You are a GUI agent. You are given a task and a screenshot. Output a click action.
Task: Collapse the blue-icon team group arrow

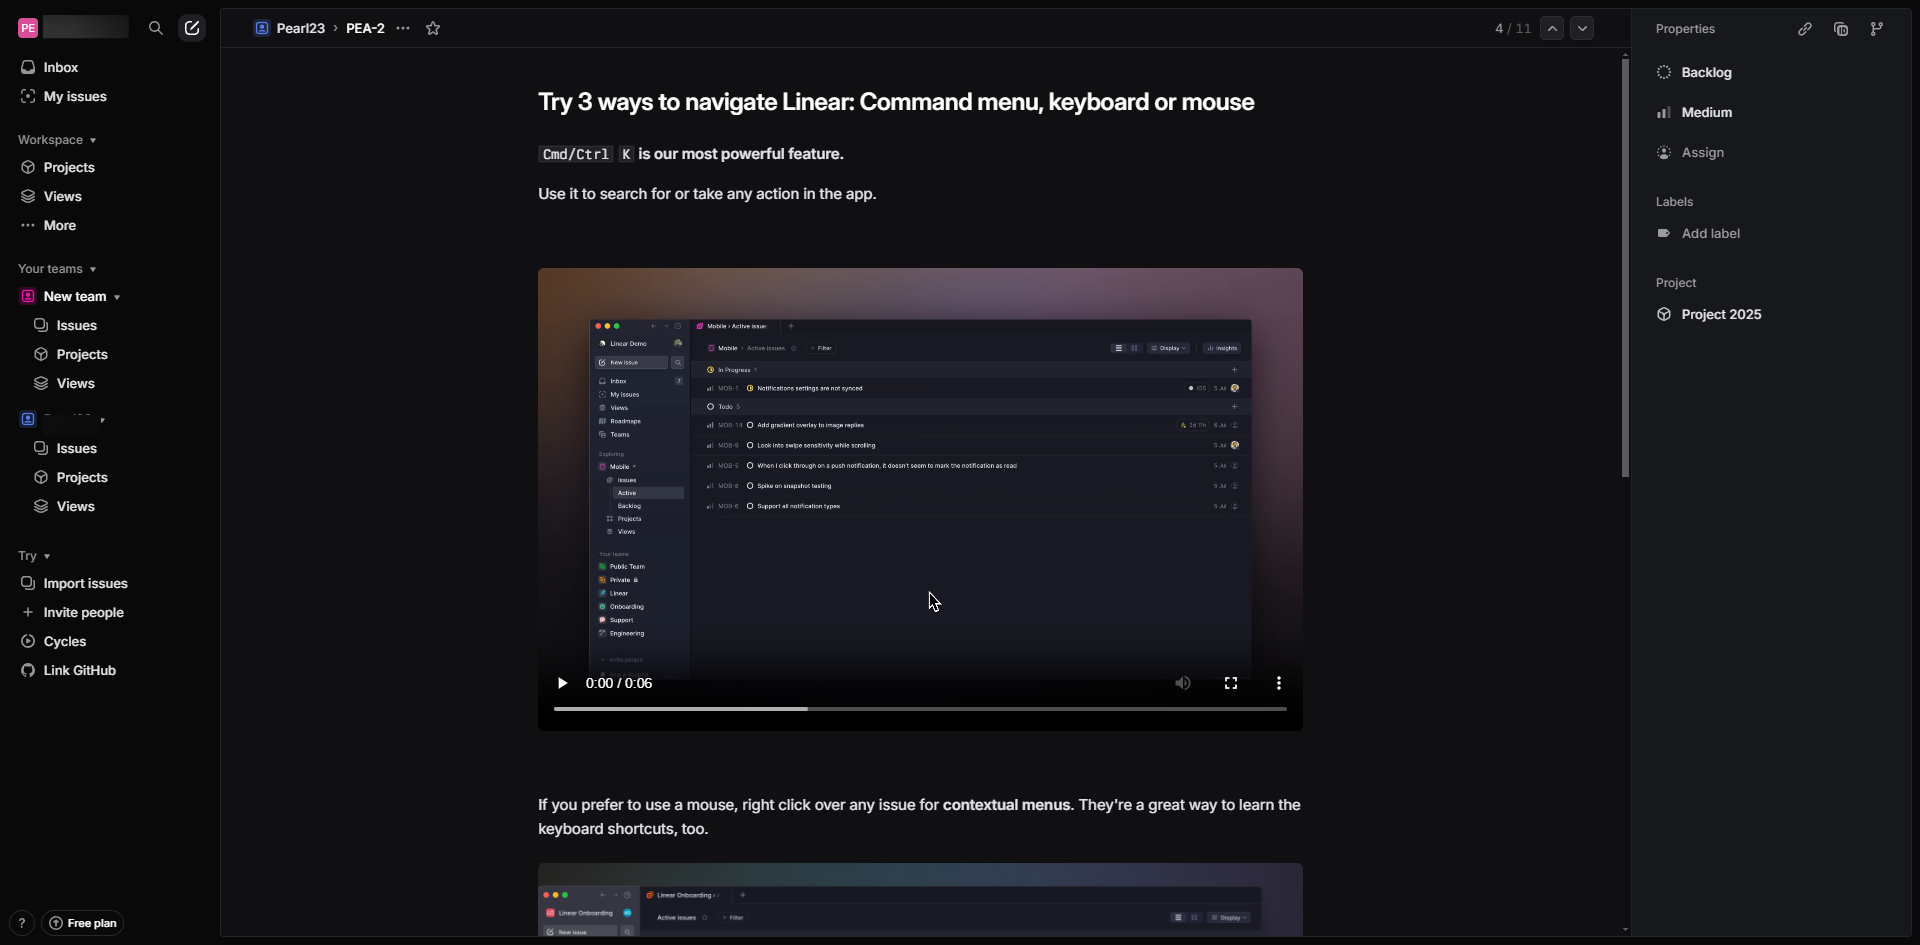(x=102, y=420)
